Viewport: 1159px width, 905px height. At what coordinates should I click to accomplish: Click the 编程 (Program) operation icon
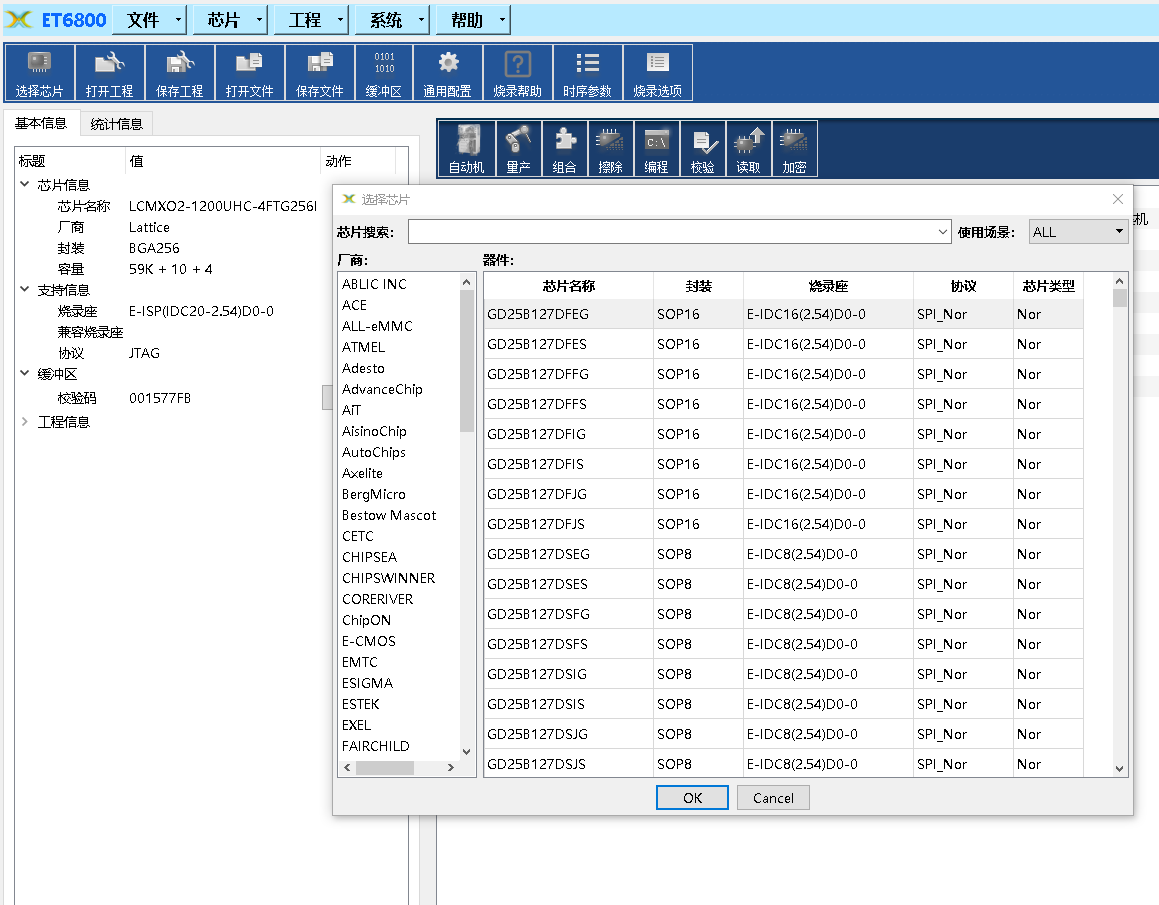point(656,149)
